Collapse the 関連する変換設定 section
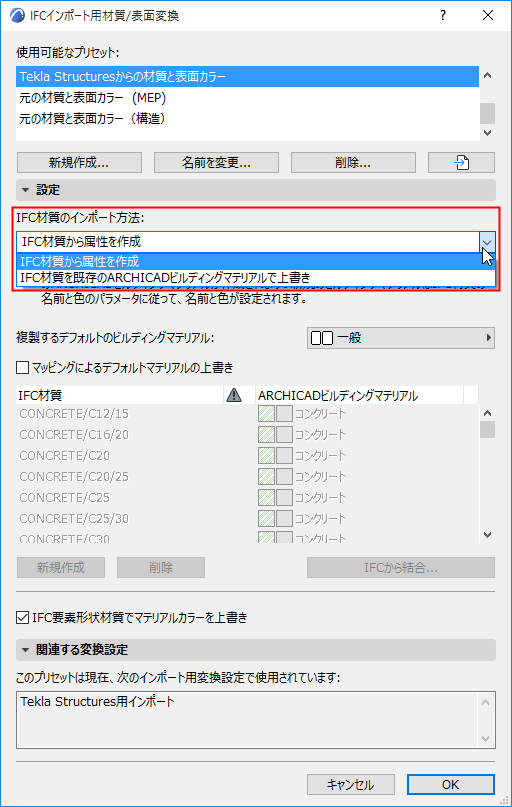 coord(25,650)
